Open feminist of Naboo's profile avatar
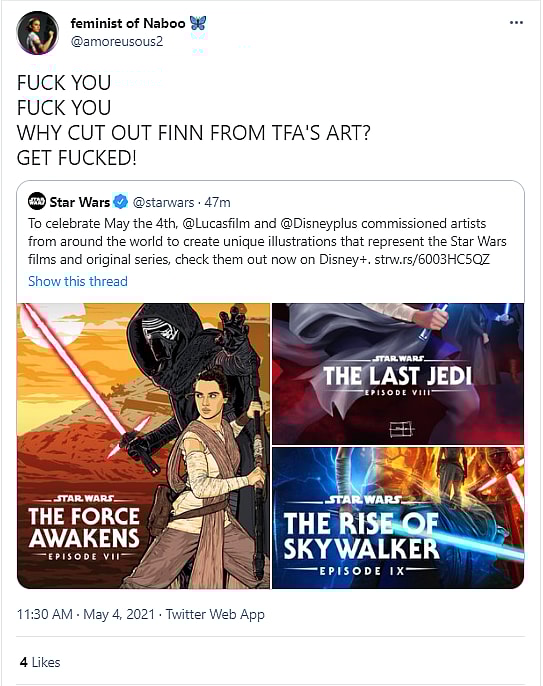 click(38, 33)
